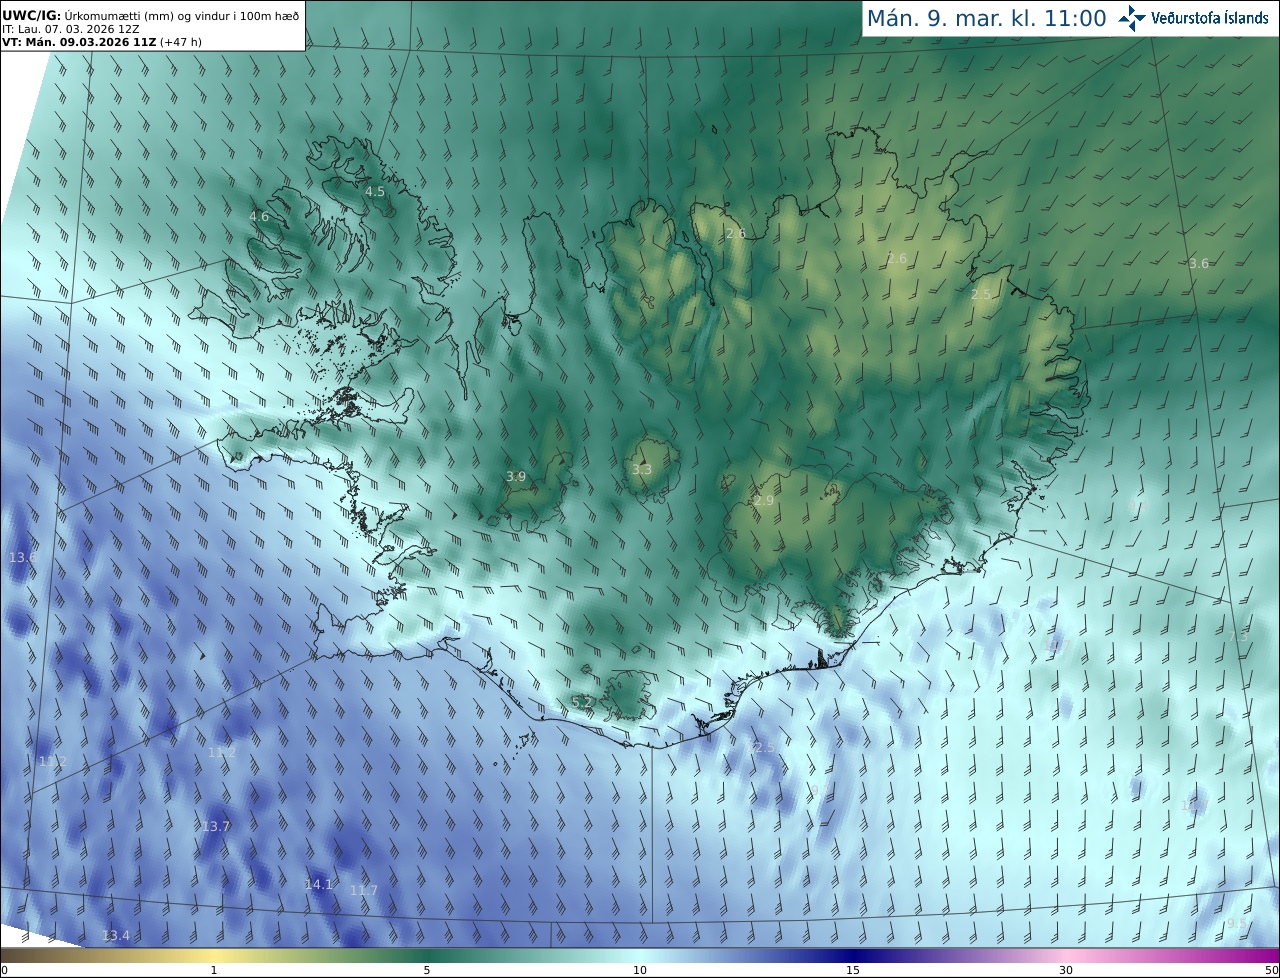The height and width of the screenshot is (978, 1280).
Task: Click the color scale tick labeled 30
Action: [1066, 970]
